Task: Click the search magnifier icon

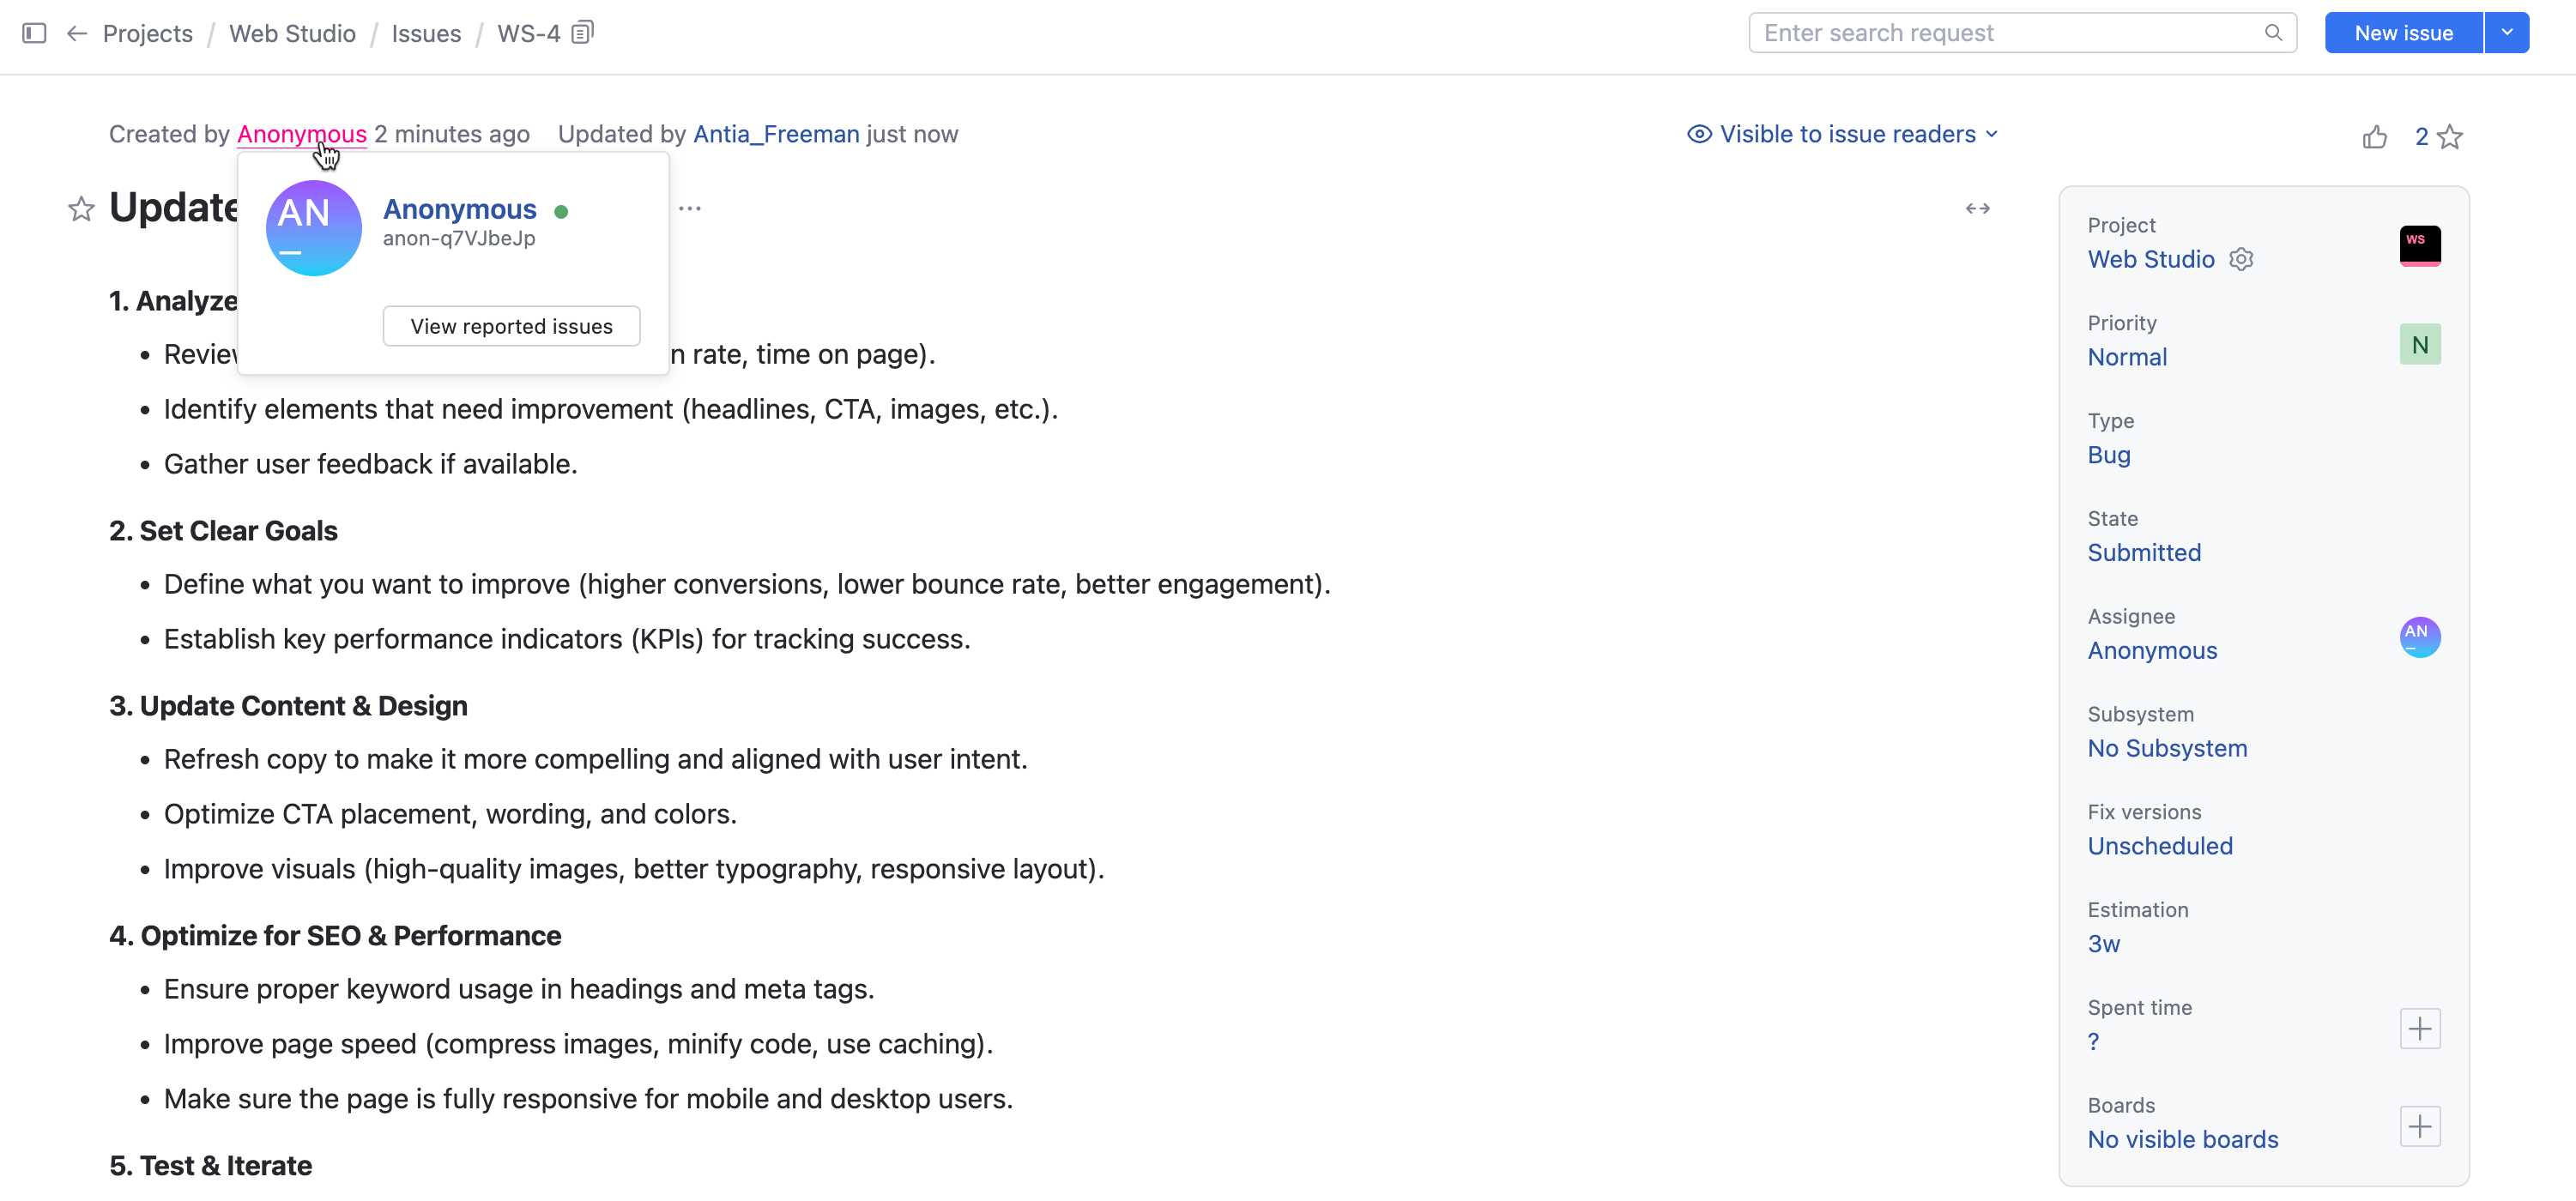Action: (2274, 32)
